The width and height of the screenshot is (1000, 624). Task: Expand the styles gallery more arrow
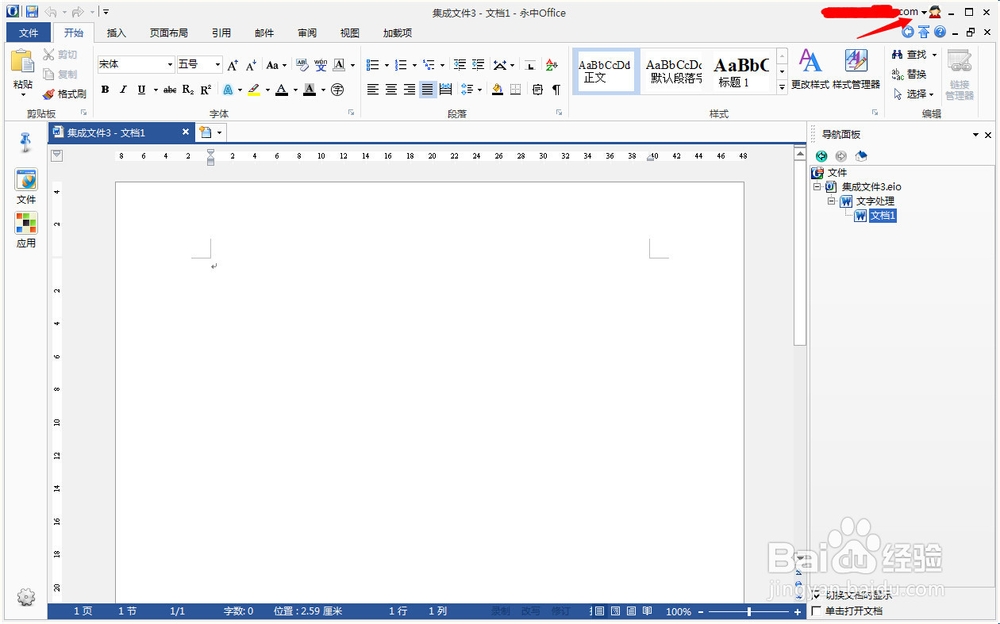pyautogui.click(x=782, y=87)
